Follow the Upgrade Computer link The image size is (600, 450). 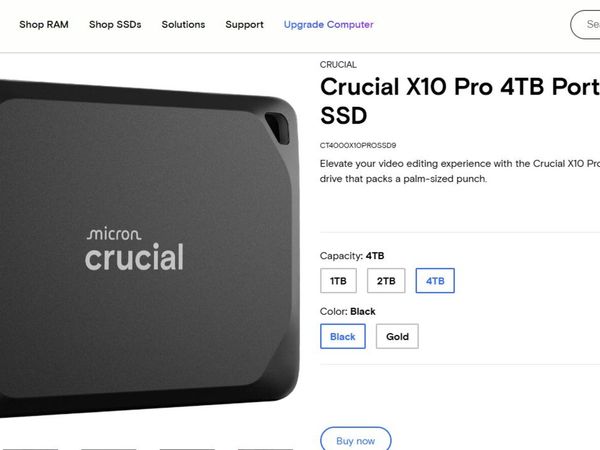click(328, 24)
